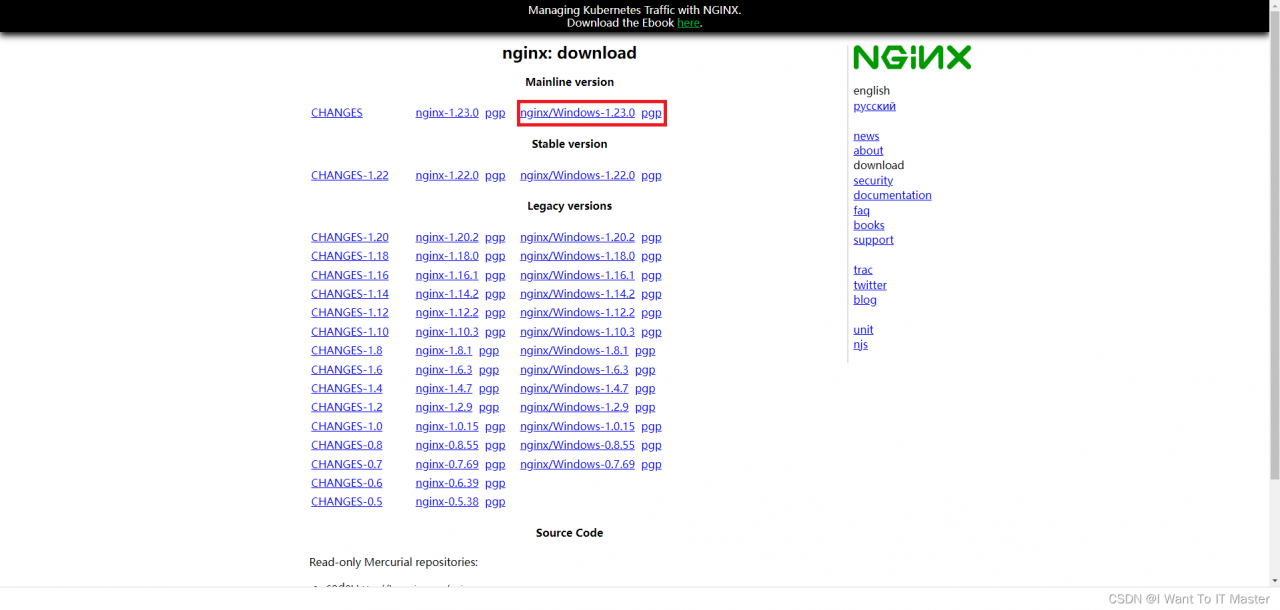This screenshot has width=1280, height=610.
Task: Download nginx/Windows-1.0.15
Action: (x=577, y=426)
